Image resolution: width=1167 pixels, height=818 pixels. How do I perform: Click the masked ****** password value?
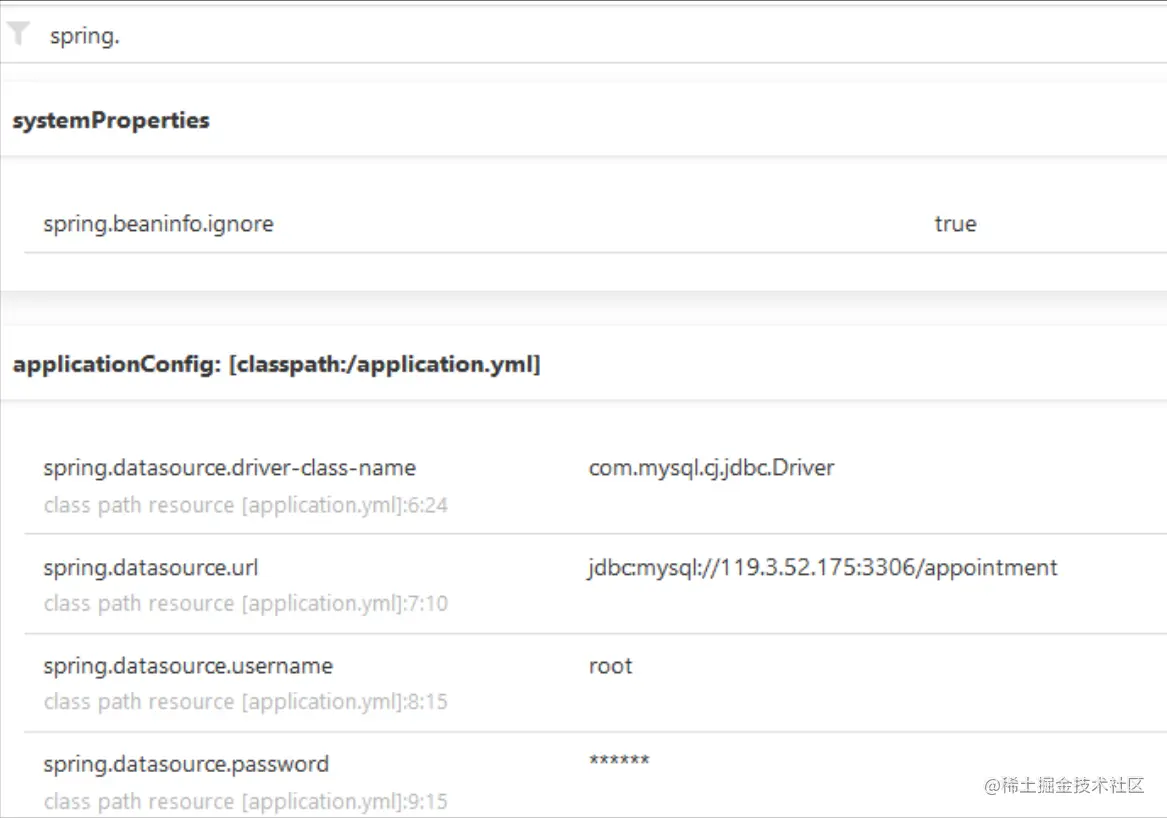(x=619, y=761)
